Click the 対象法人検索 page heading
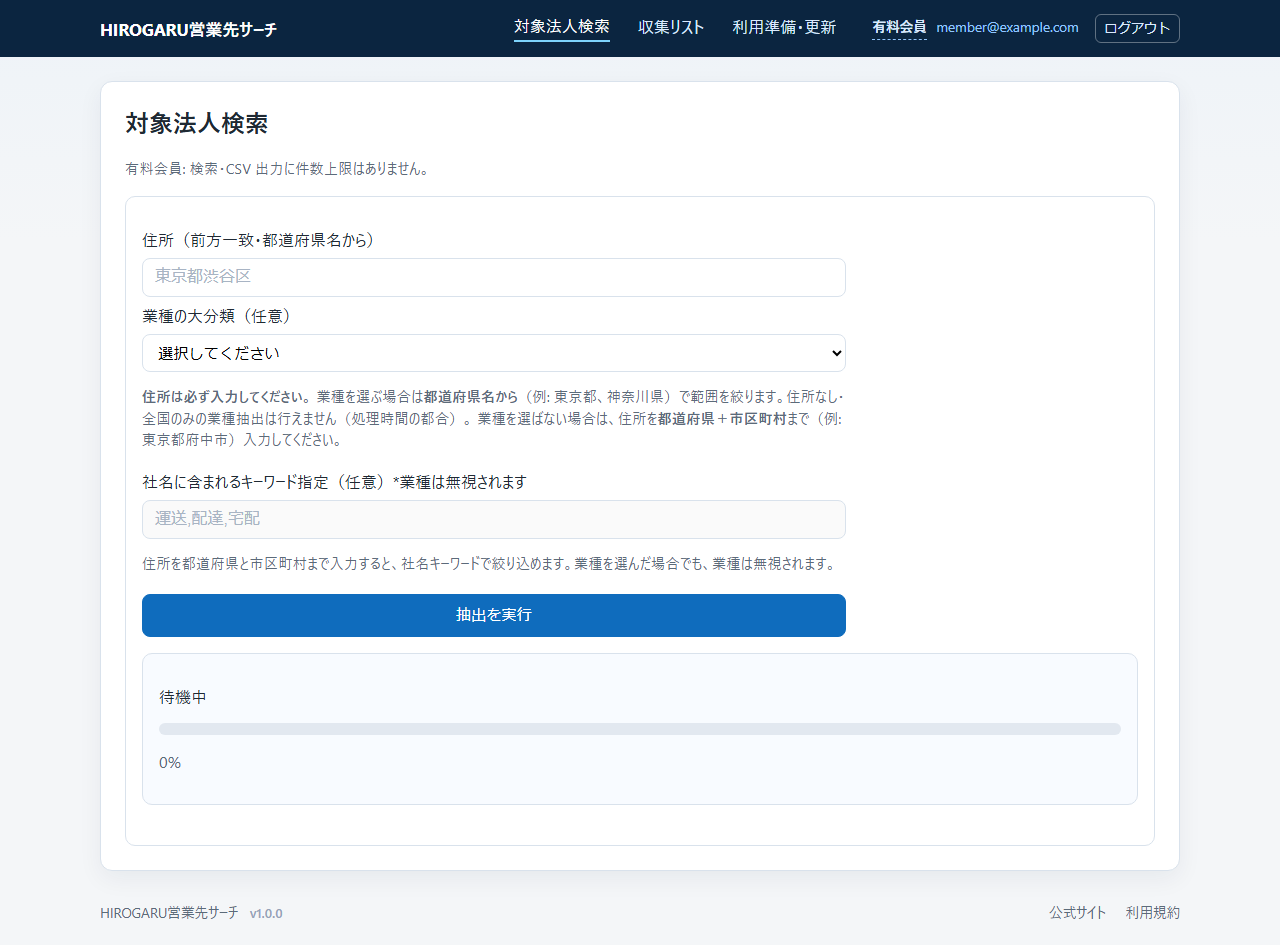The height and width of the screenshot is (945, 1280). tap(197, 124)
